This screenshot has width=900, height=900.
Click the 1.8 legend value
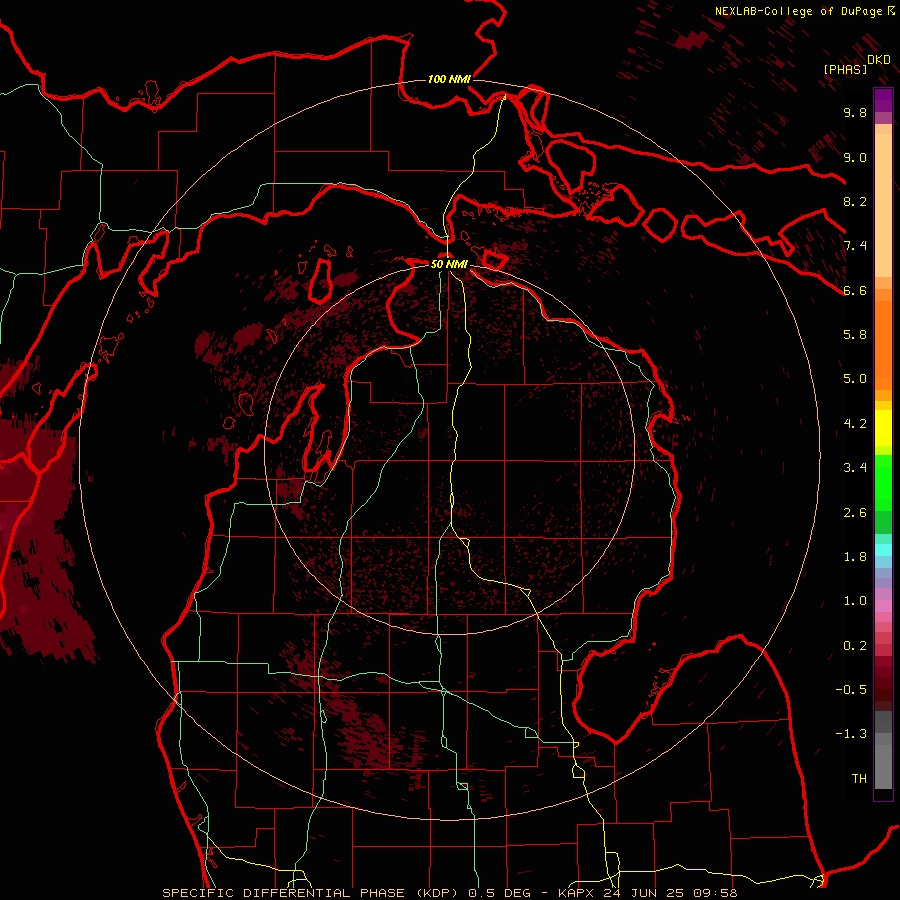point(855,557)
